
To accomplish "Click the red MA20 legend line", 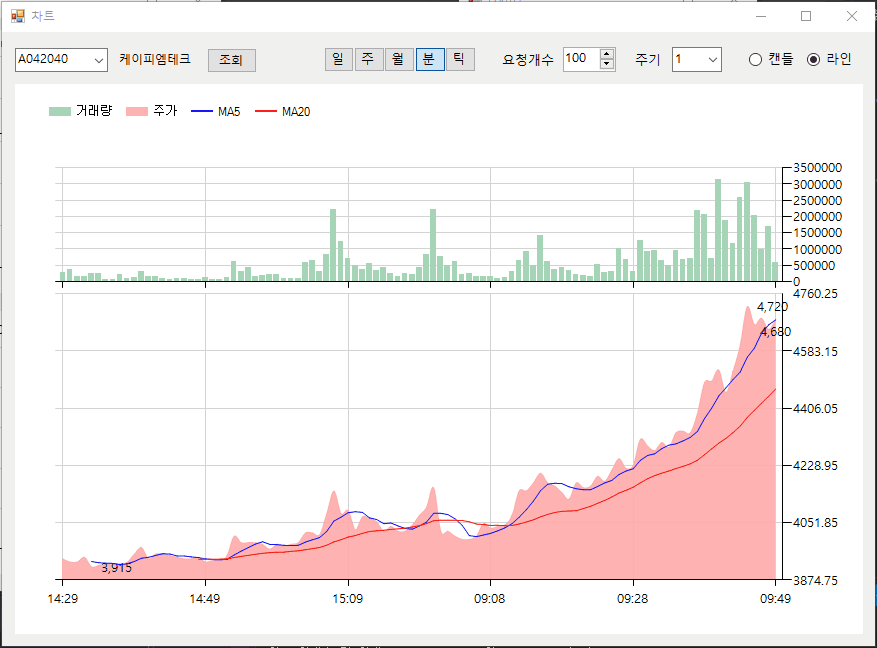I will pos(266,111).
